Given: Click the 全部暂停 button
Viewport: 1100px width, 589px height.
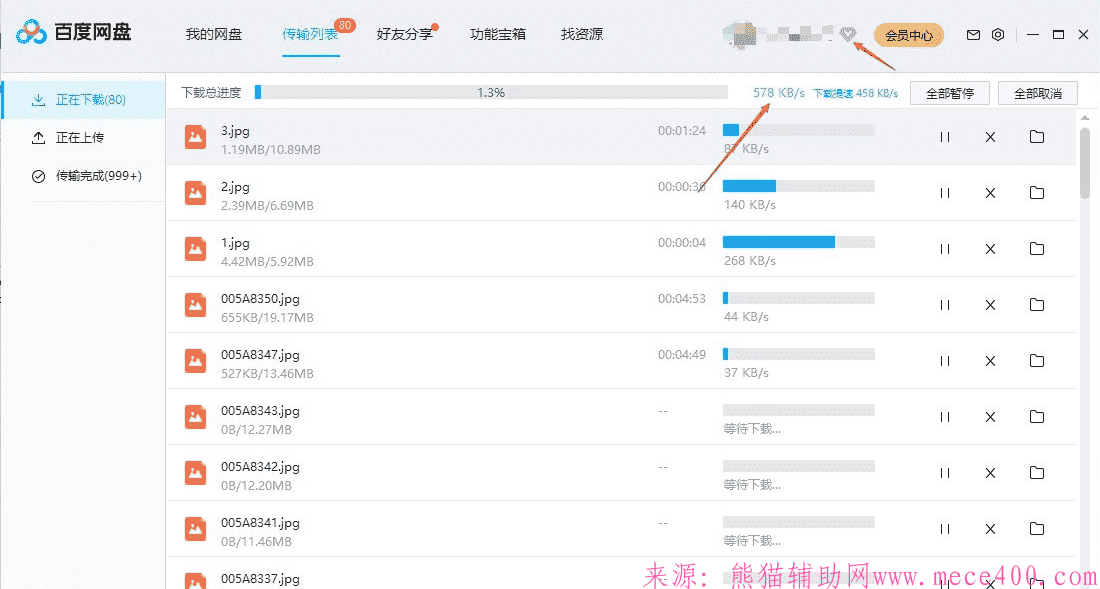Looking at the screenshot, I should pos(949,94).
